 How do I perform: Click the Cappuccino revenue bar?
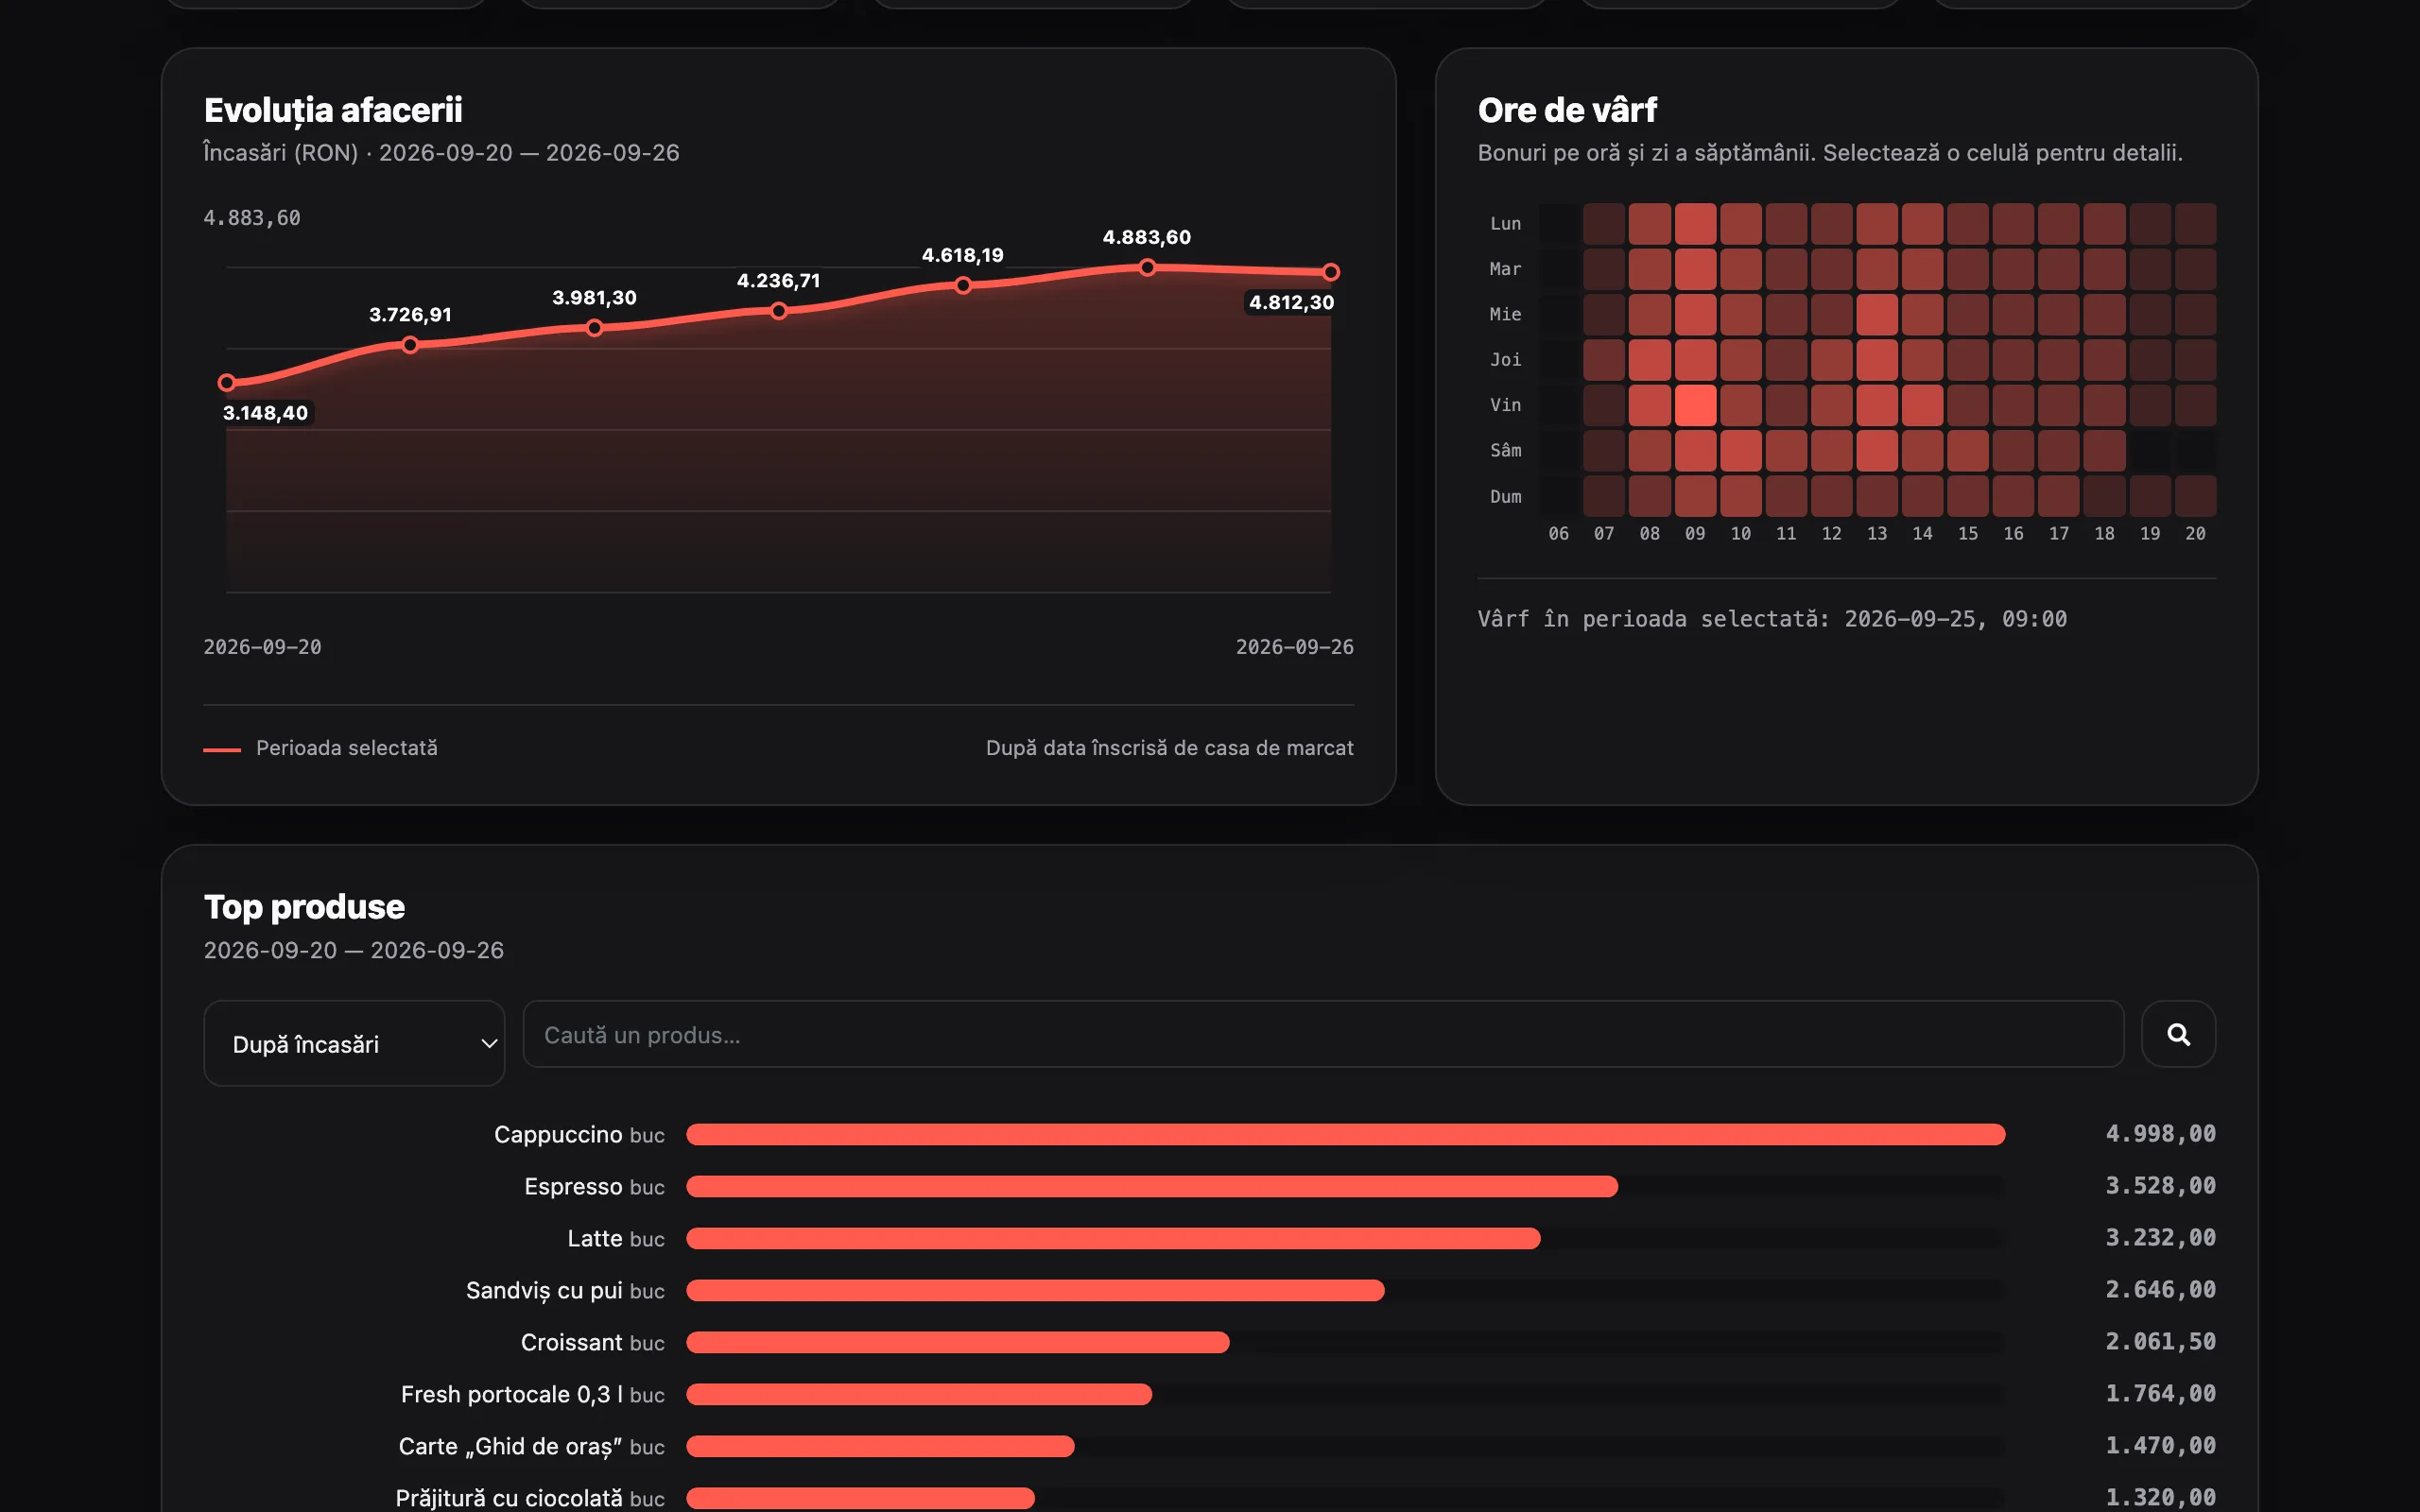pos(1345,1134)
